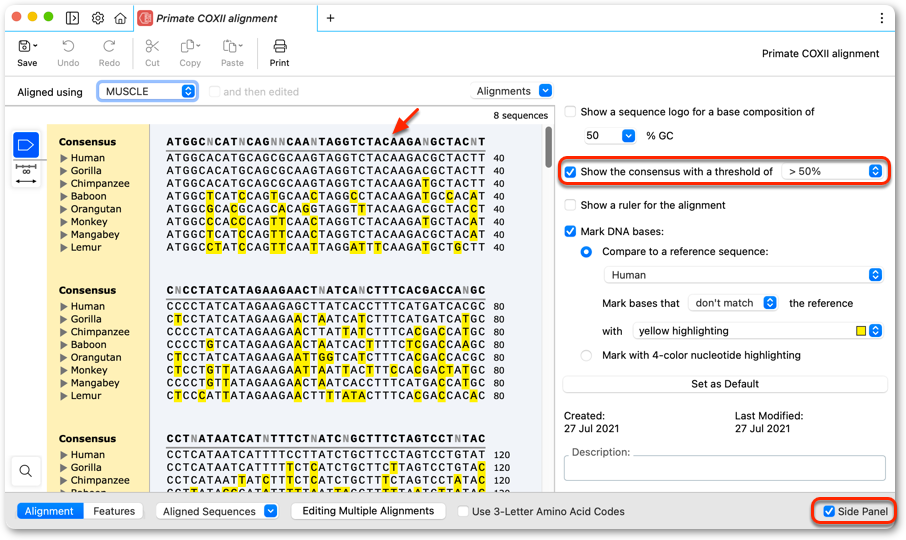Click the Undo toolbar icon
This screenshot has width=906, height=540.
[68, 47]
